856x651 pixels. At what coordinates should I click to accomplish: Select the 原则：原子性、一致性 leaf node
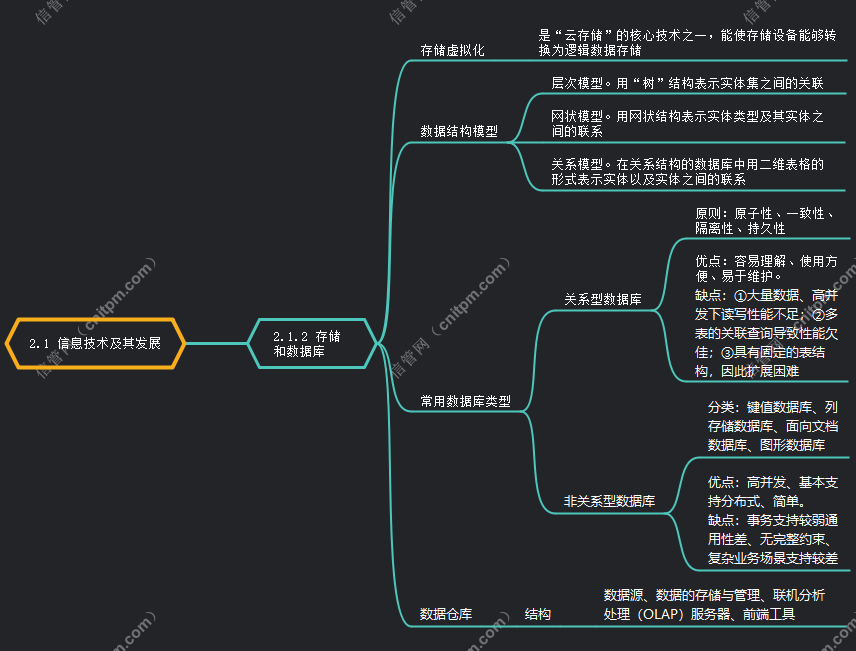pyautogui.click(x=764, y=221)
